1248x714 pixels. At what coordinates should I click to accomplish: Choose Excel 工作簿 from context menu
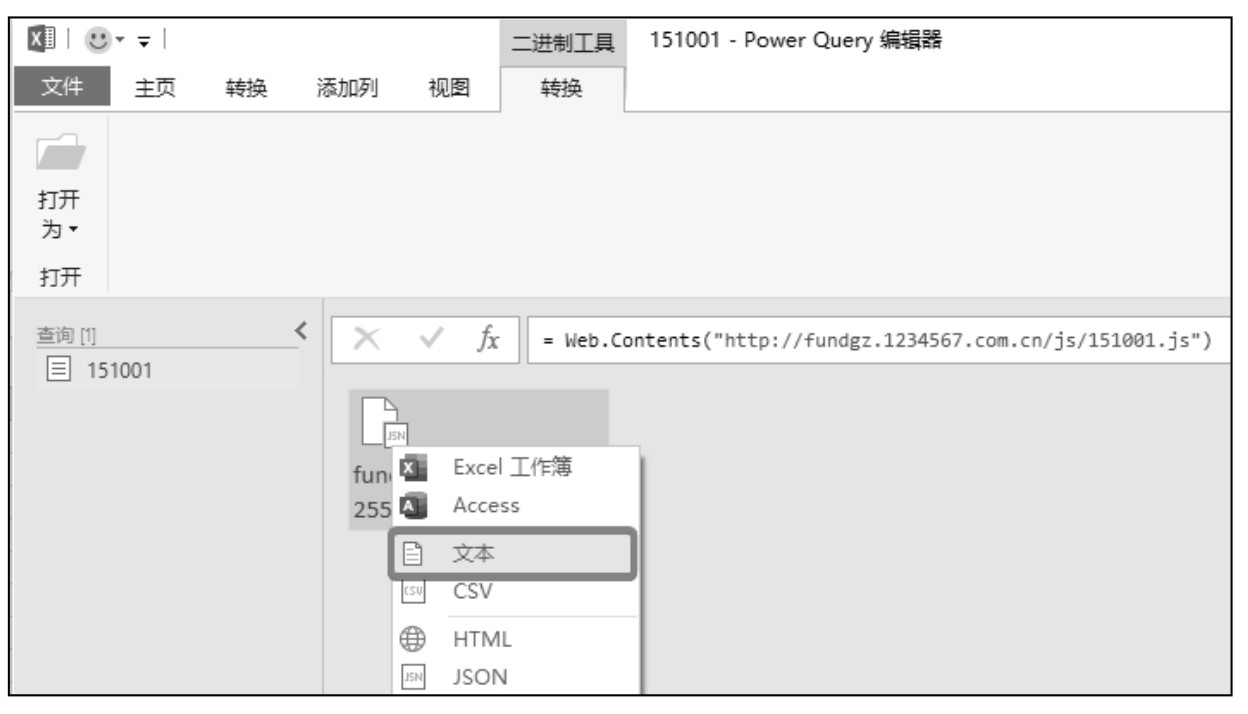(514, 467)
